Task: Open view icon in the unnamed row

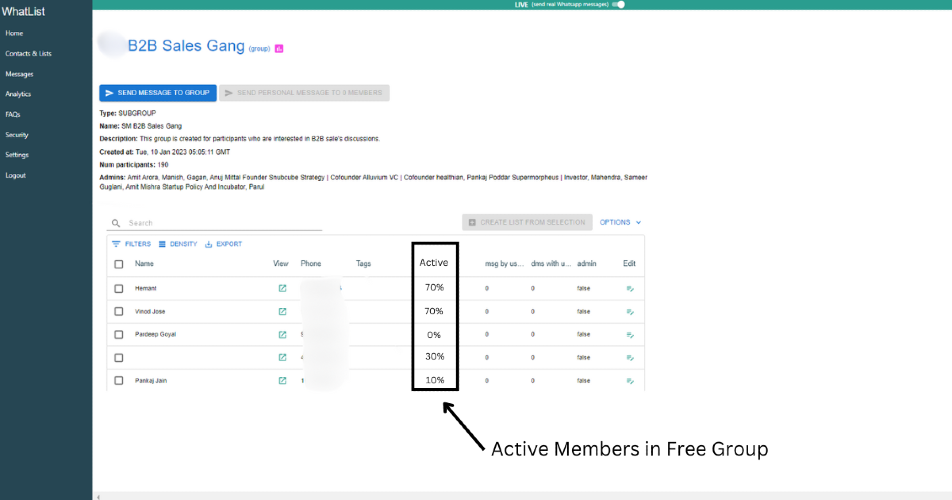Action: (x=282, y=357)
